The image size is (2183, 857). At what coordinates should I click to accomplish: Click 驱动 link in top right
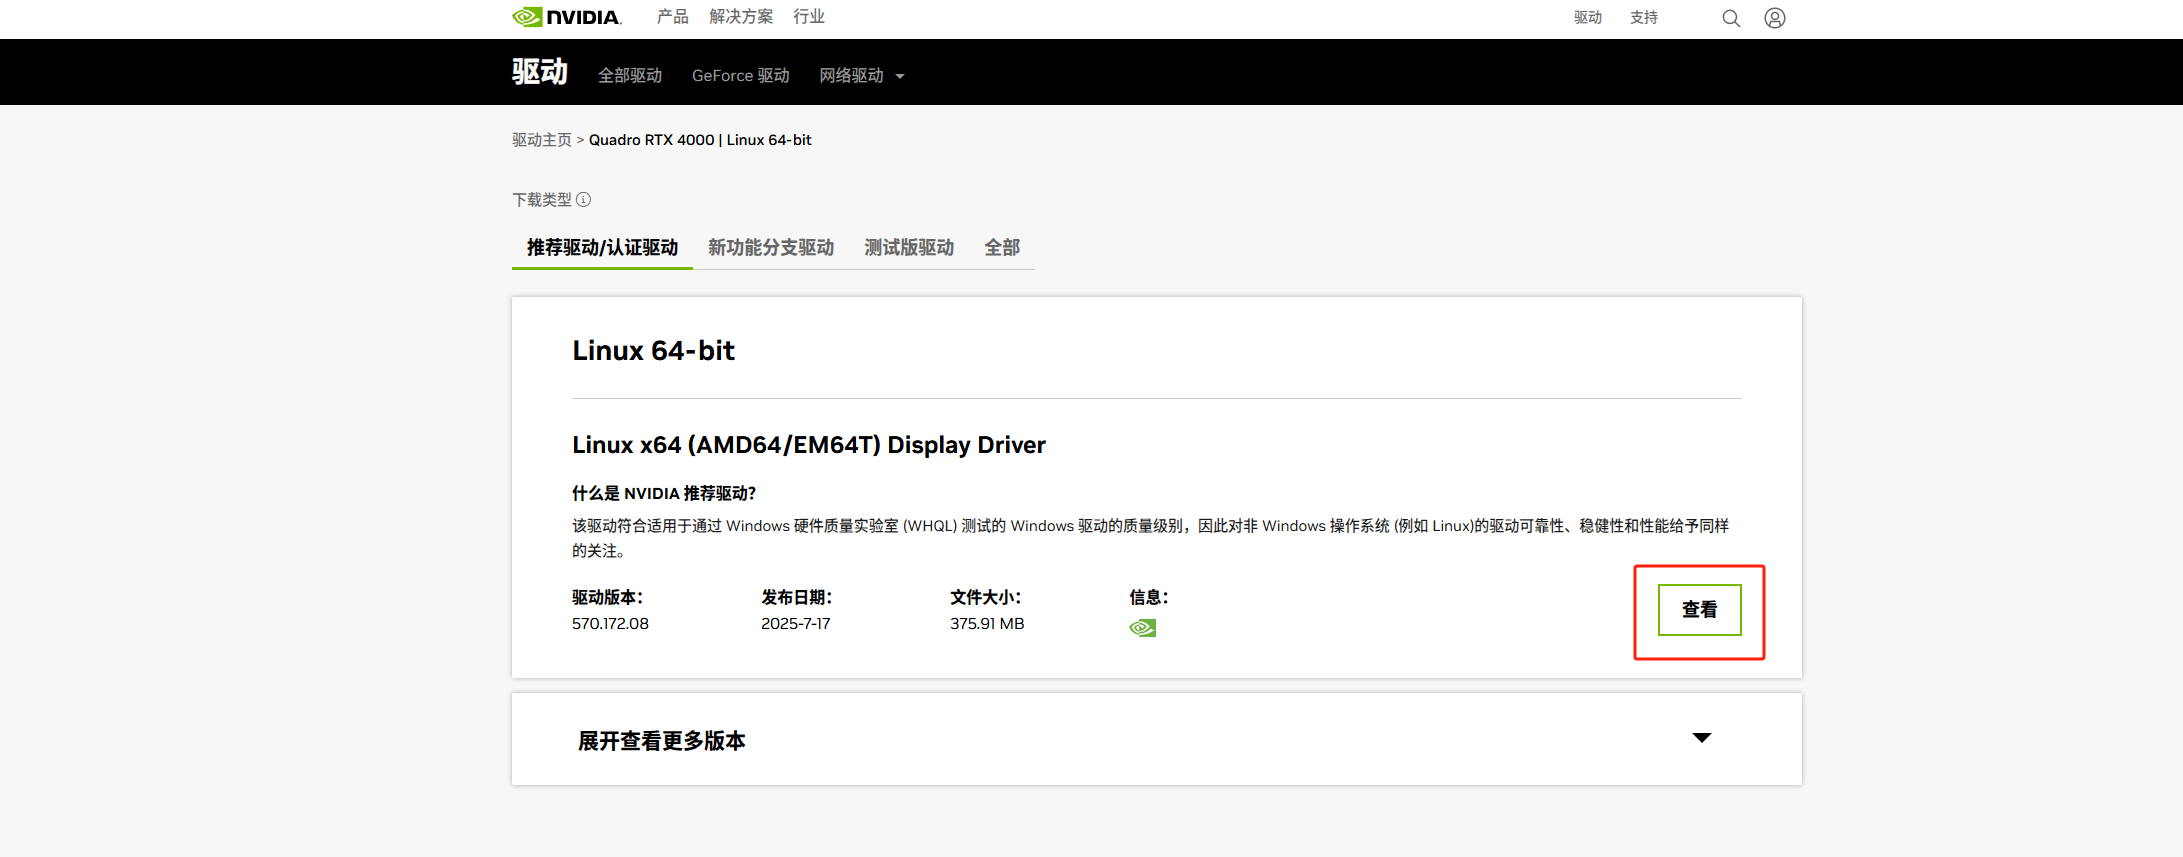(x=1588, y=18)
